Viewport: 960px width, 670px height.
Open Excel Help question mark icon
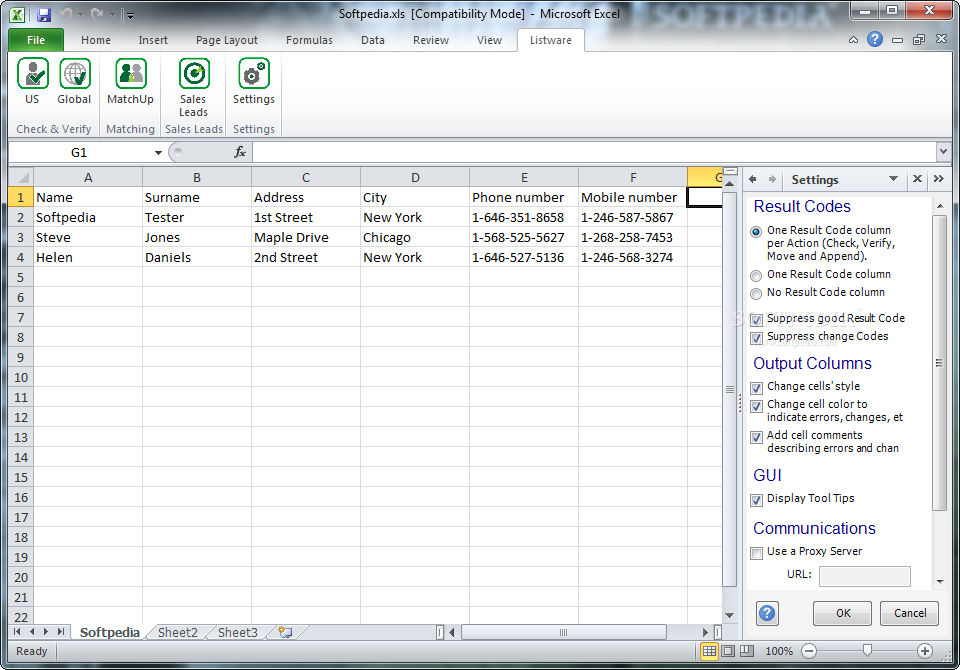pos(875,40)
